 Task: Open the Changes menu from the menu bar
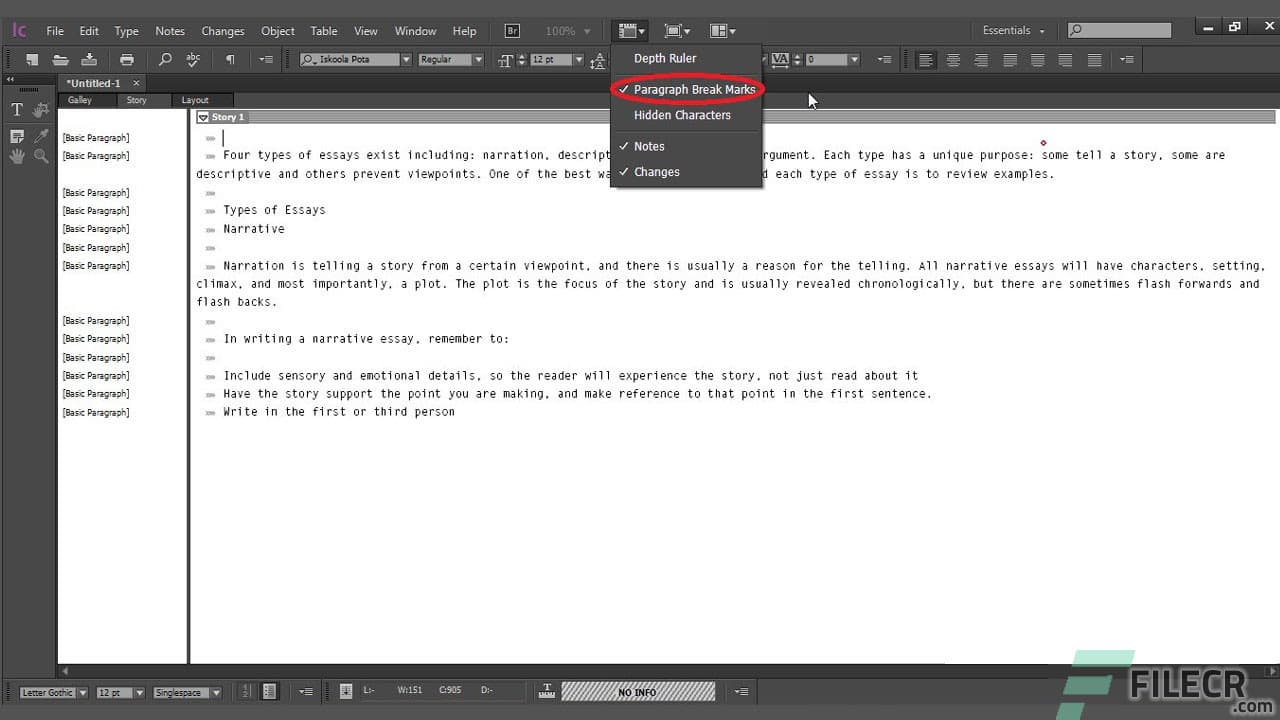tap(222, 30)
